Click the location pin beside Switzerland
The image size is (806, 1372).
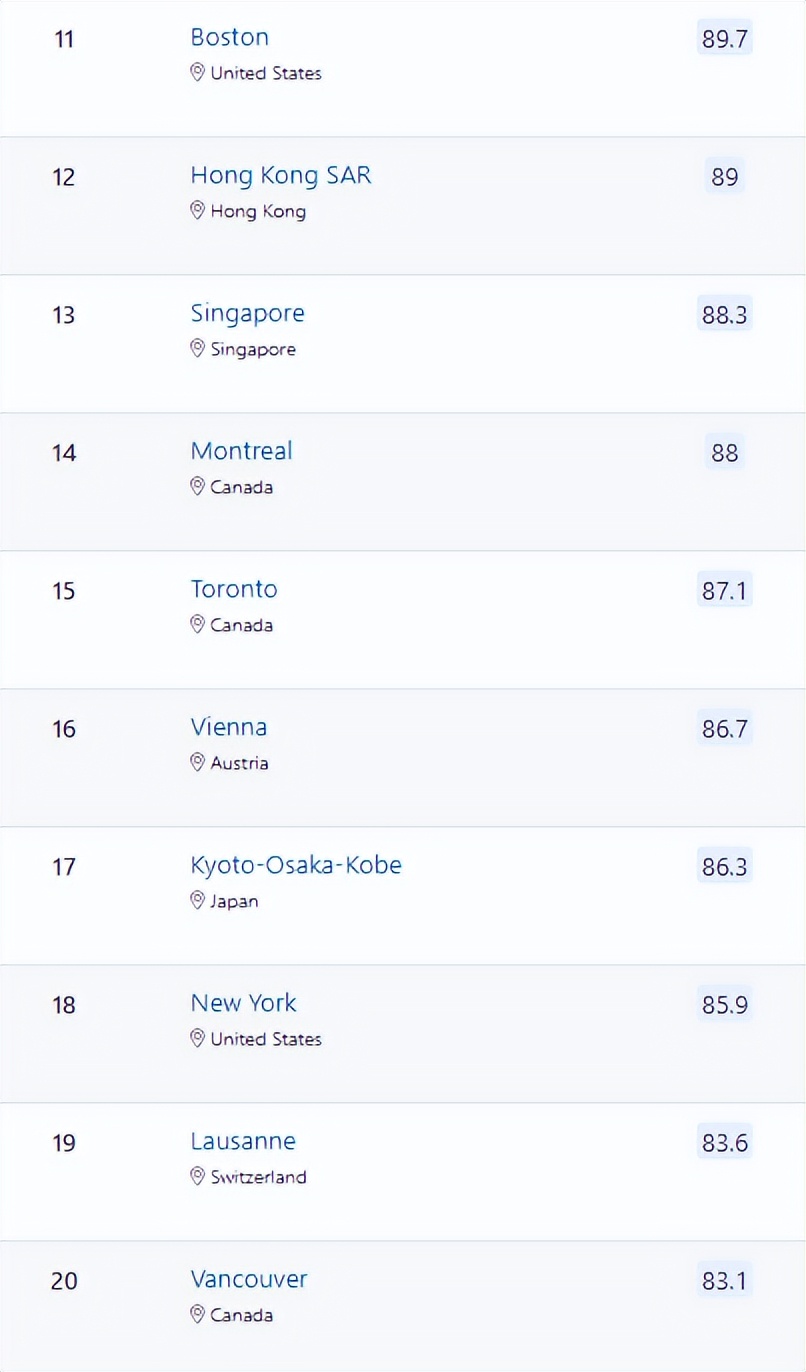pos(198,1177)
